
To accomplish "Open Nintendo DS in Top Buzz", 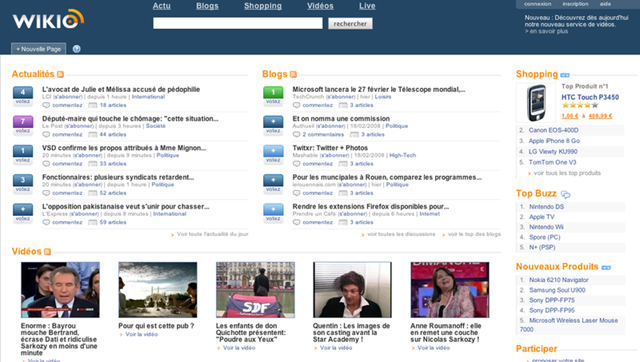I will pos(547,207).
